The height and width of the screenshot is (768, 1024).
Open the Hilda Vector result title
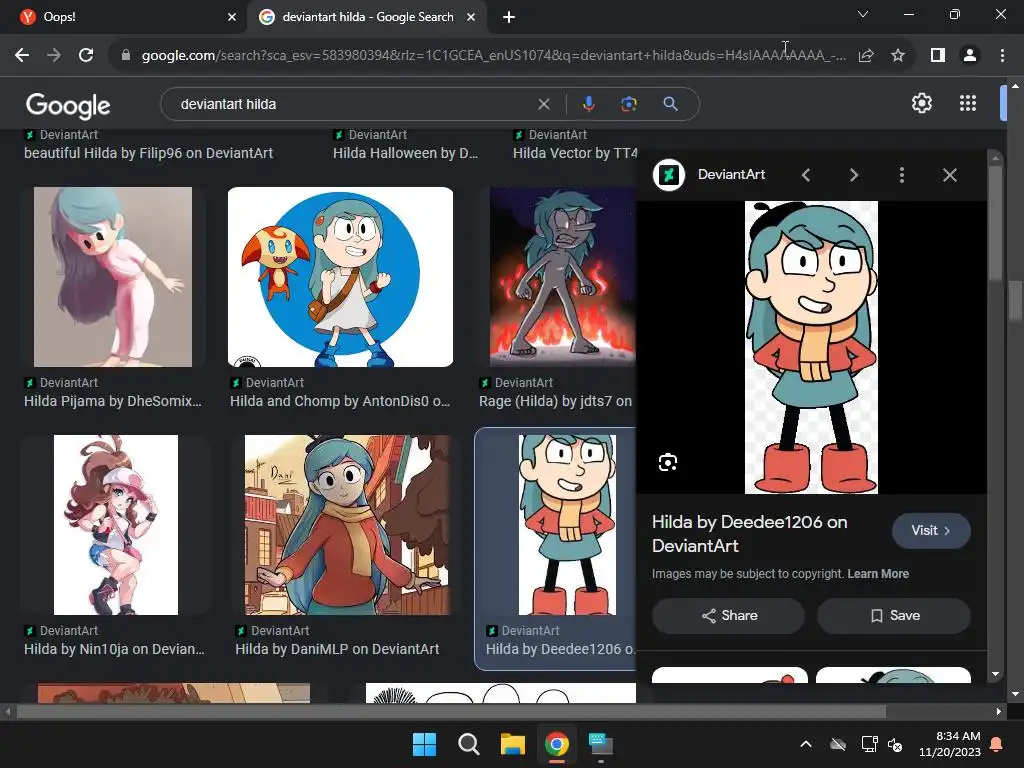[x=575, y=153]
